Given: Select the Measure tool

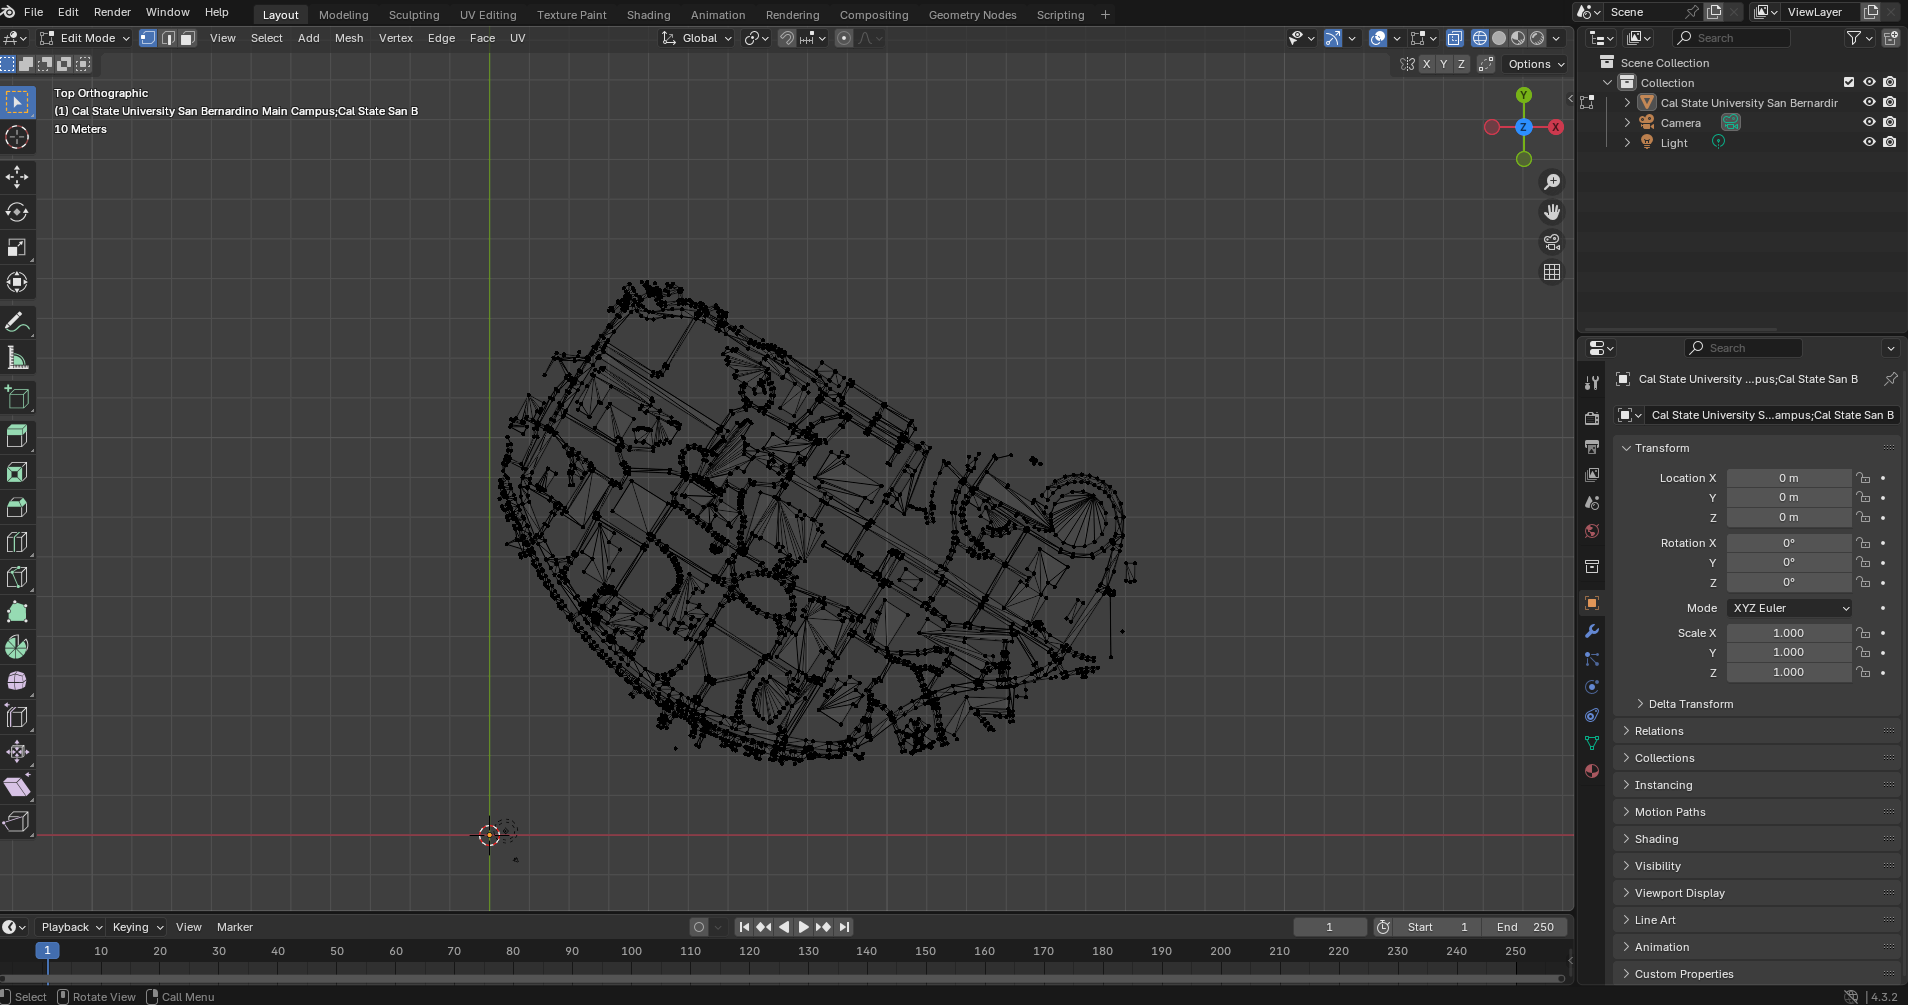Looking at the screenshot, I should click(17, 358).
